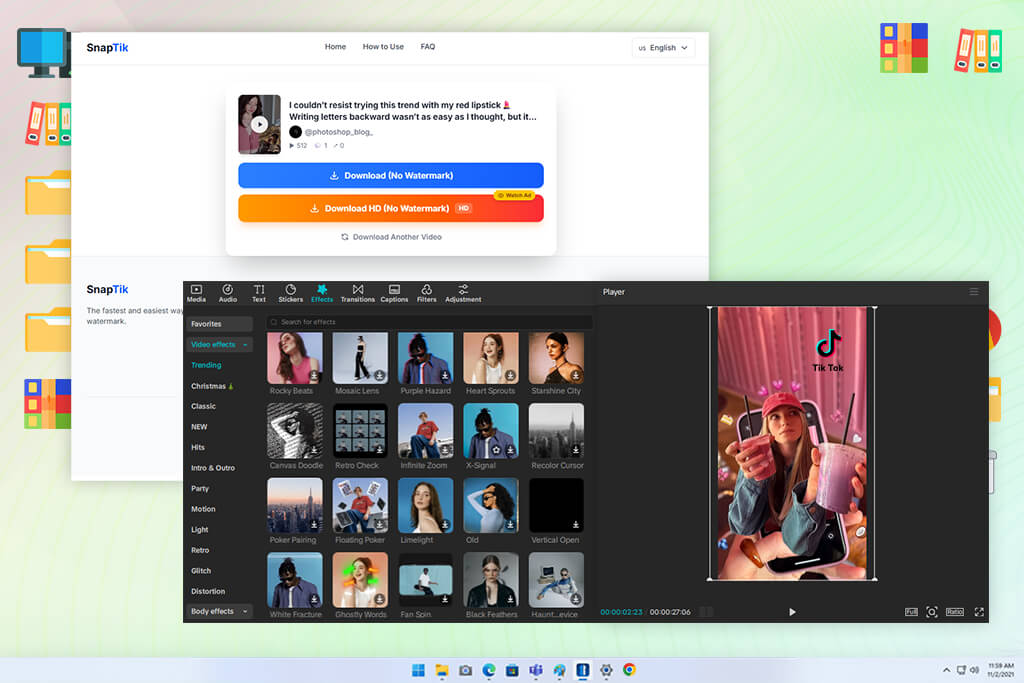Open the Favorites category
1024x683 pixels.
tap(219, 324)
